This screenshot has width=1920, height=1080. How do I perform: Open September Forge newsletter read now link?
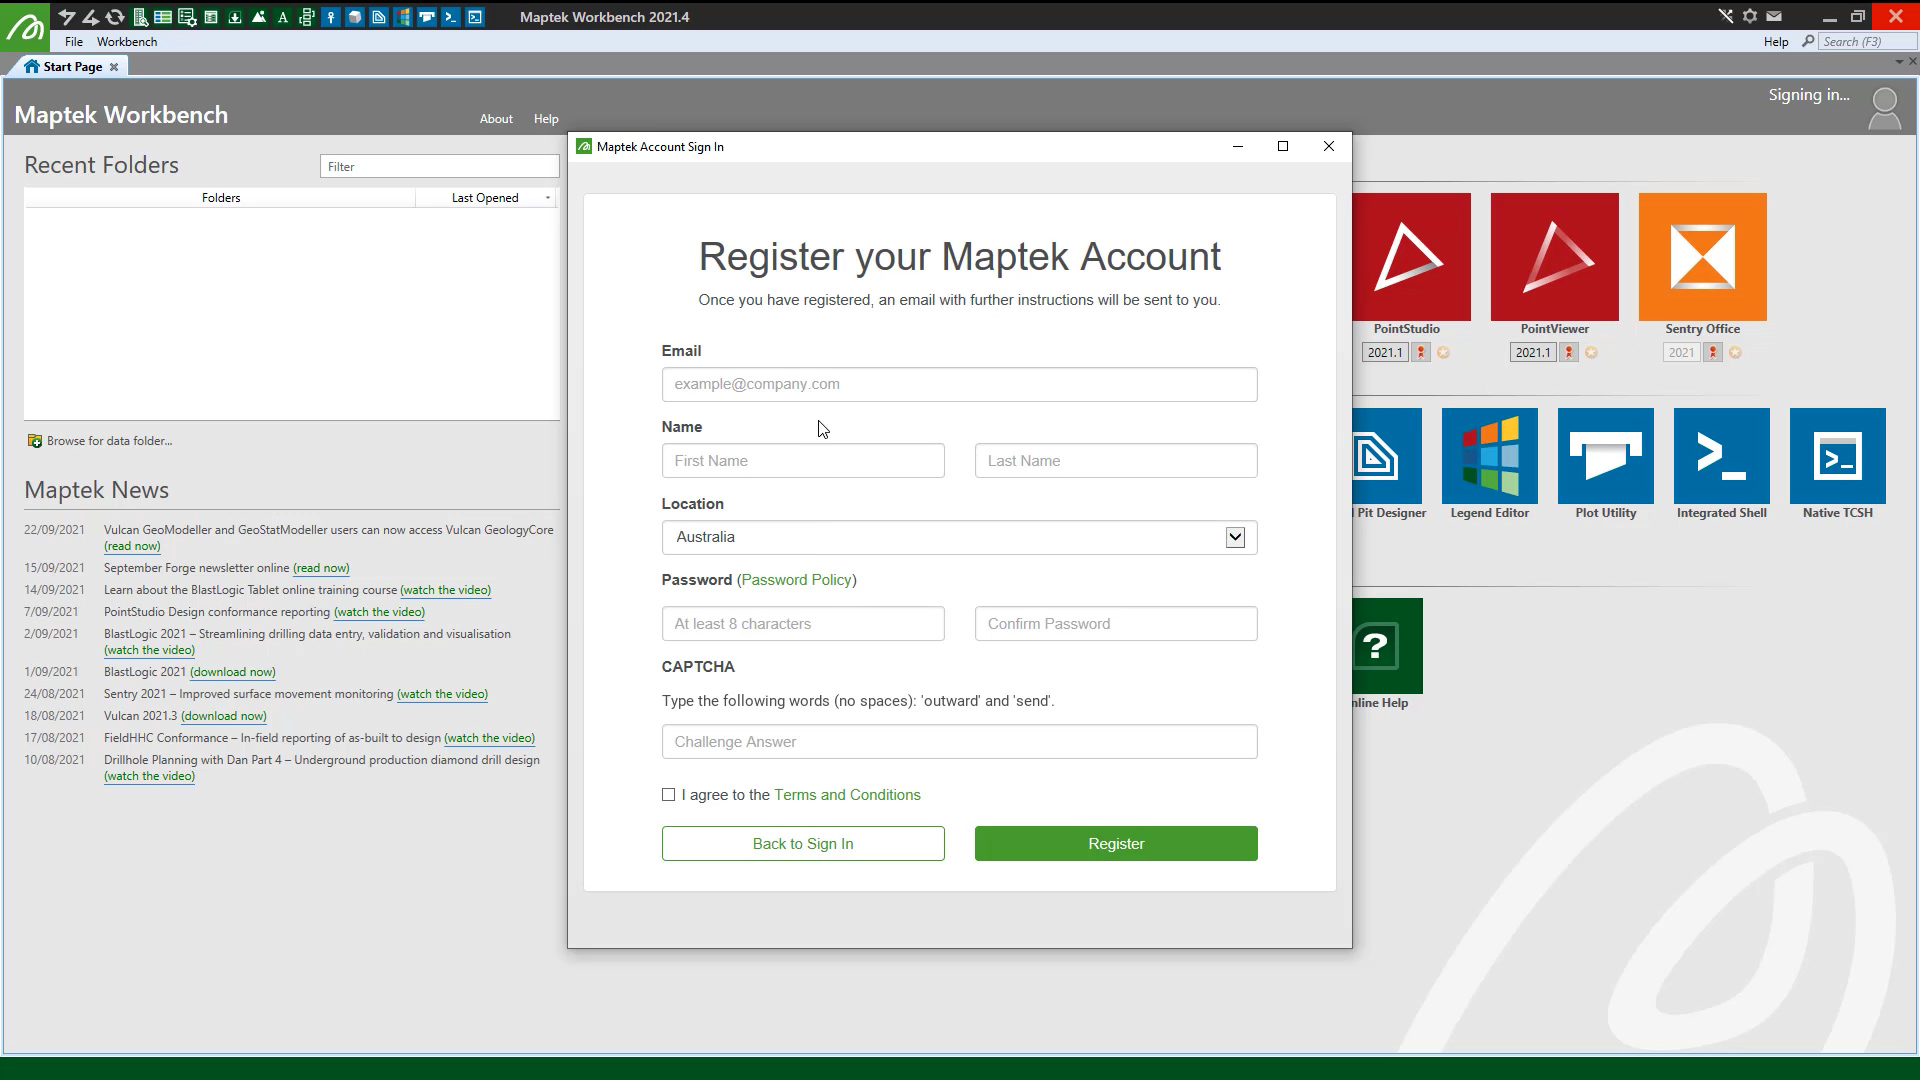point(321,568)
